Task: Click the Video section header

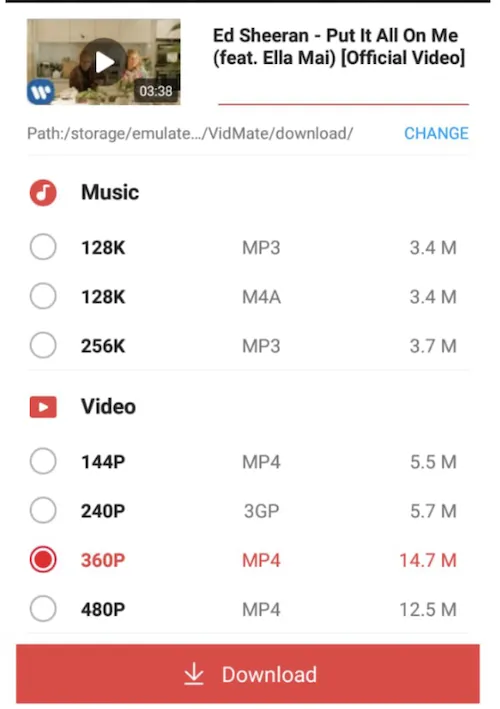Action: [x=108, y=406]
